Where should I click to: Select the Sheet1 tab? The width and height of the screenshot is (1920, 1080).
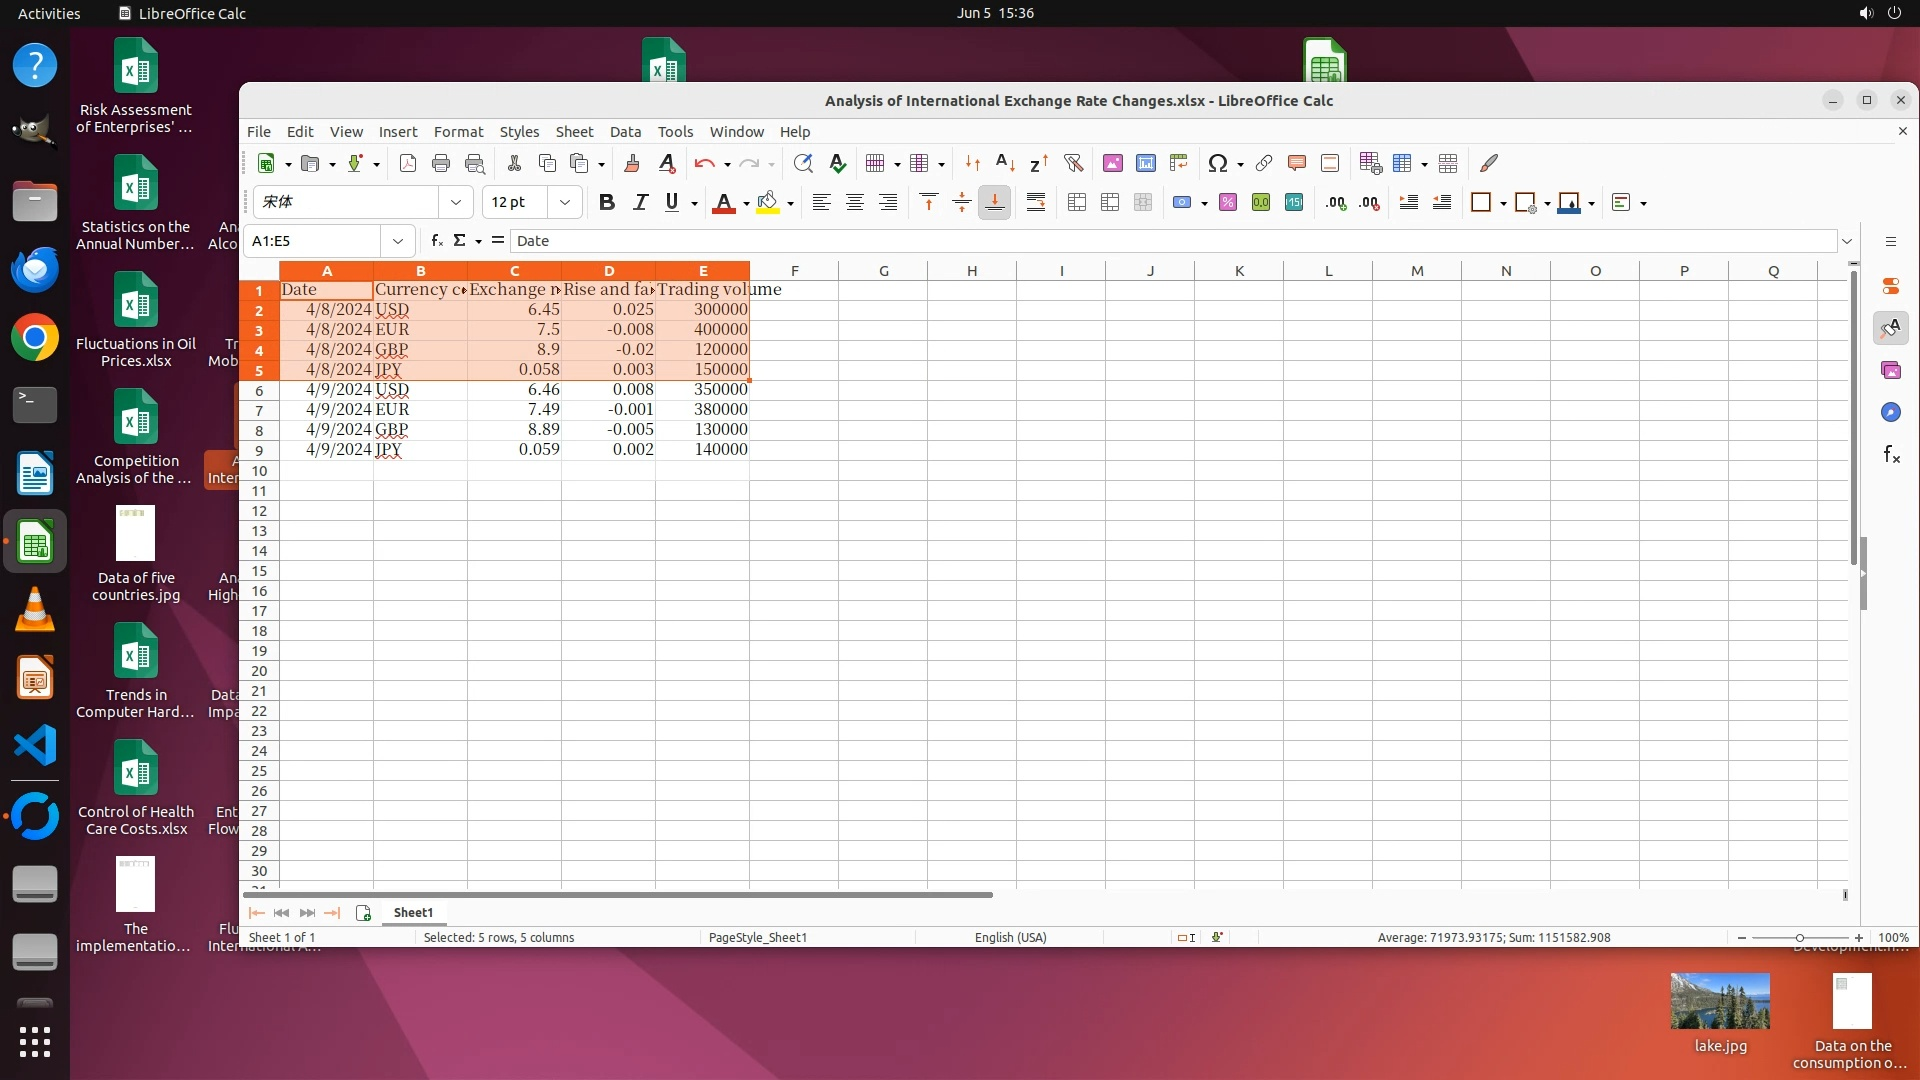tap(413, 912)
